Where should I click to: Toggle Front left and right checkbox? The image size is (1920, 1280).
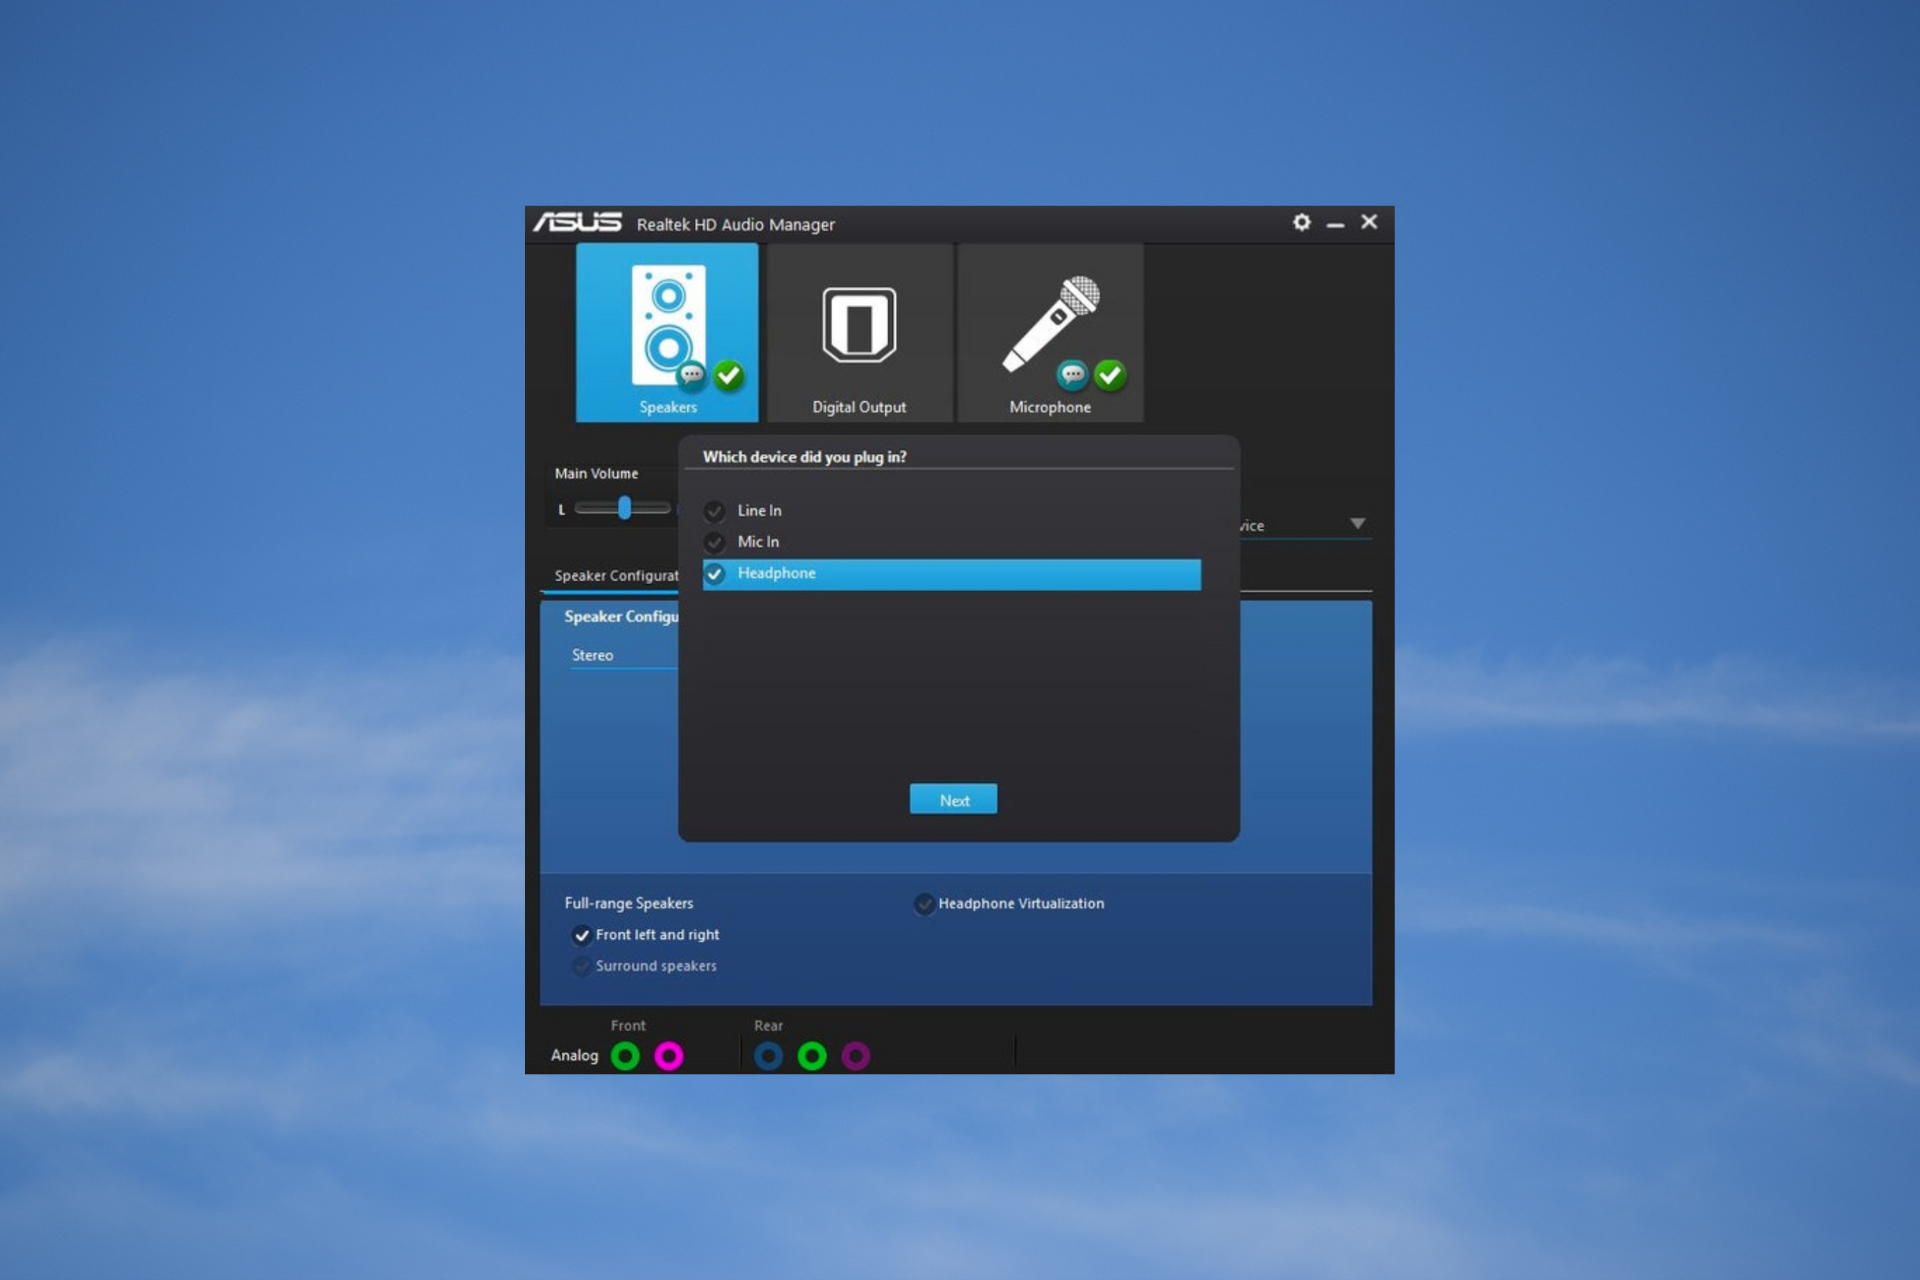(581, 935)
